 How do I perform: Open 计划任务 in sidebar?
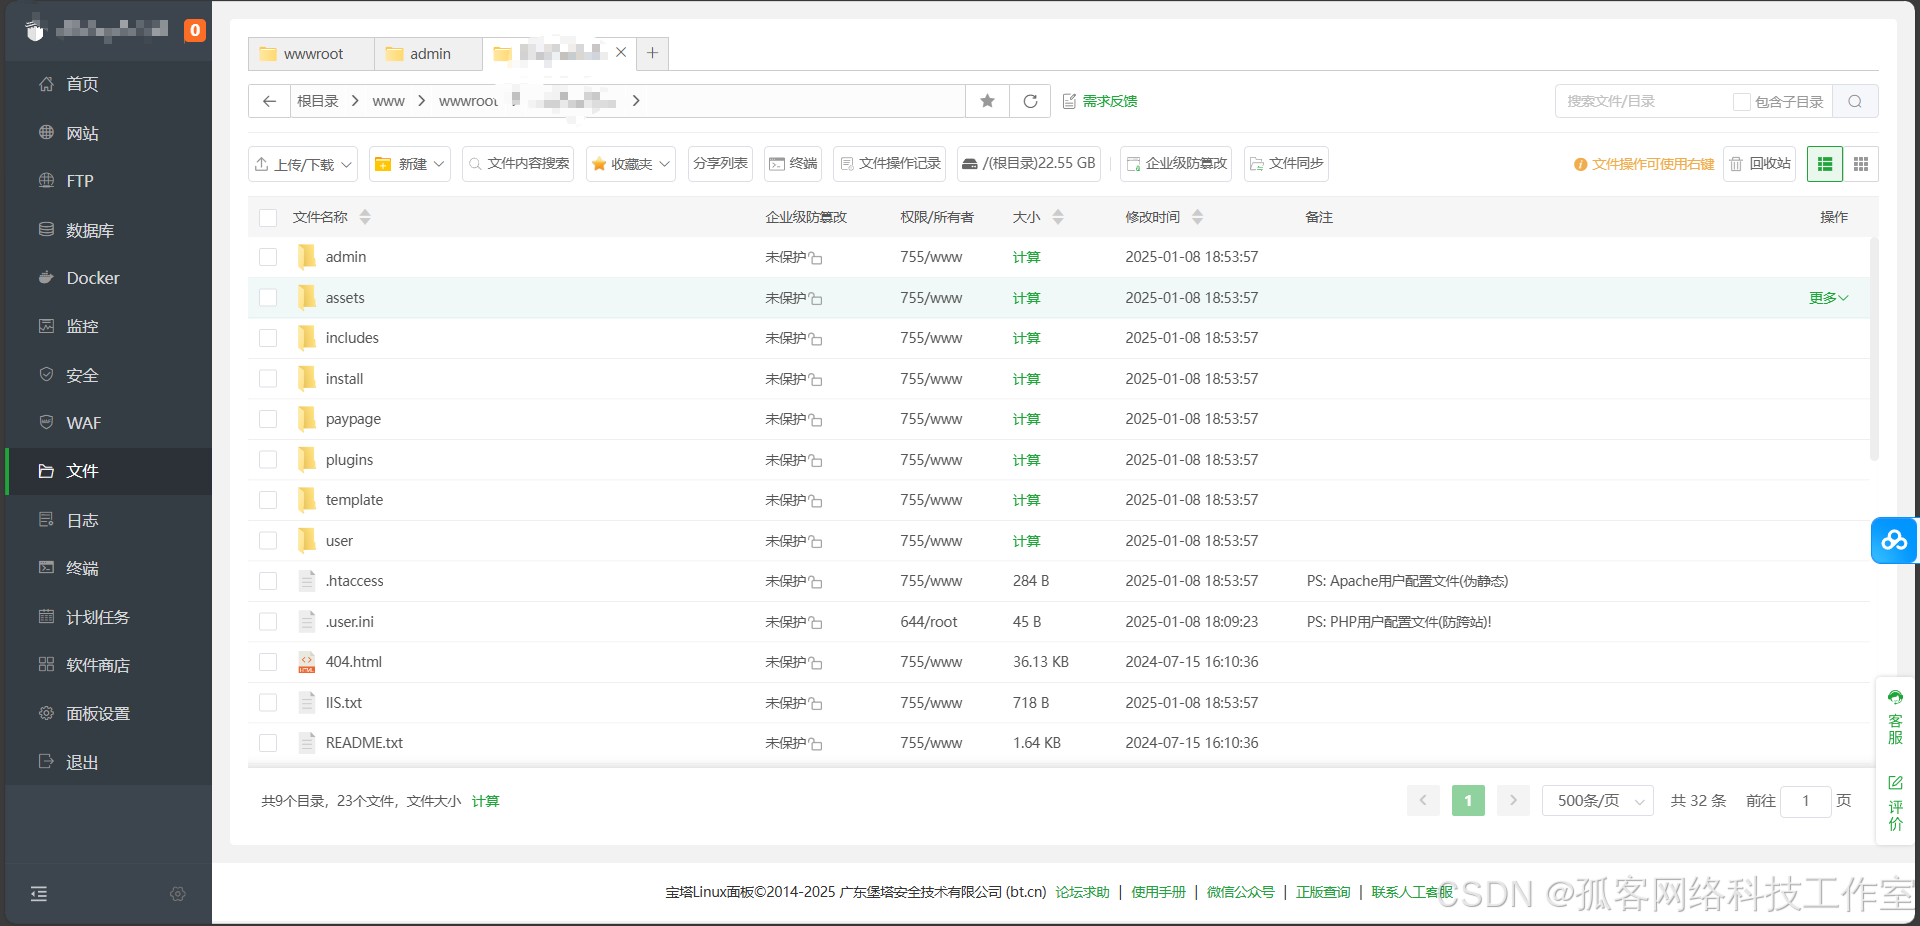108,617
